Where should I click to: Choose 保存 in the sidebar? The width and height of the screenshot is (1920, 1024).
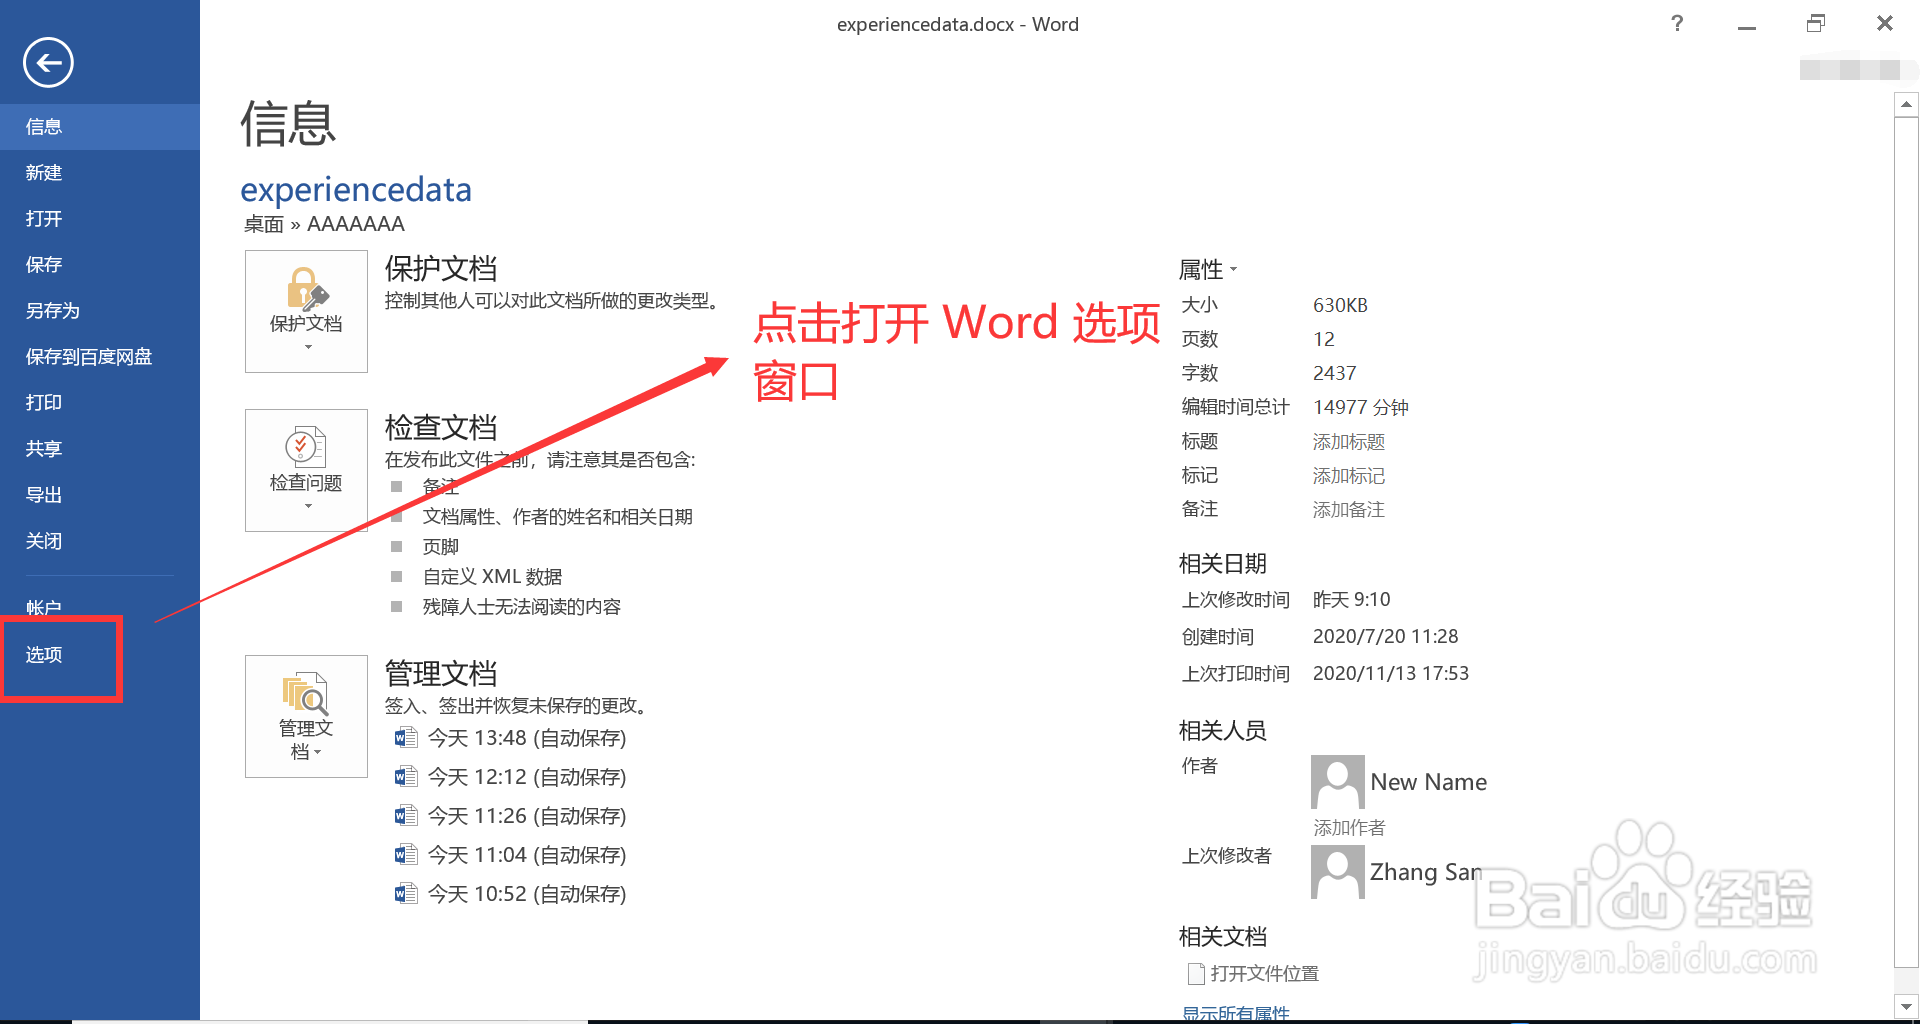tap(100, 265)
